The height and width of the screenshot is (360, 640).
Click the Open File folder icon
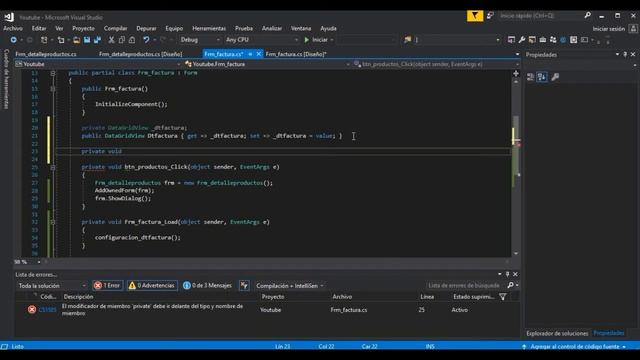click(x=76, y=40)
